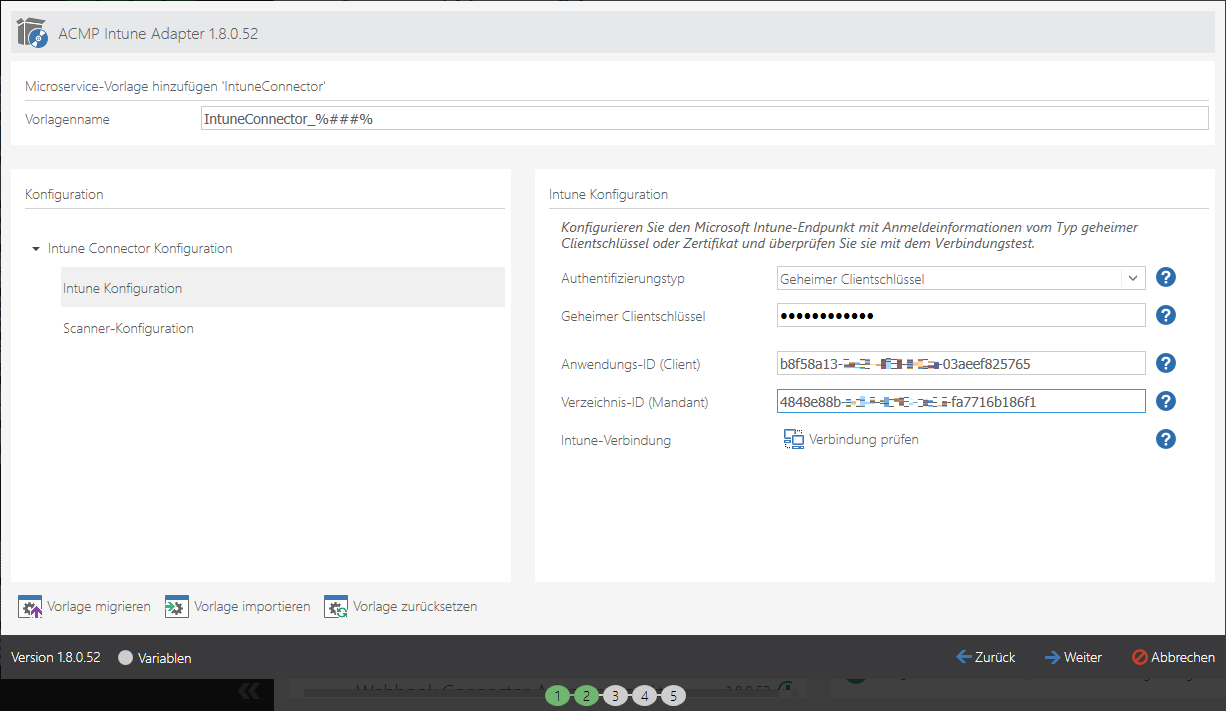Viewport: 1226px width, 711px height.
Task: Click the help icon for Intune-Verbindung
Action: click(1165, 439)
